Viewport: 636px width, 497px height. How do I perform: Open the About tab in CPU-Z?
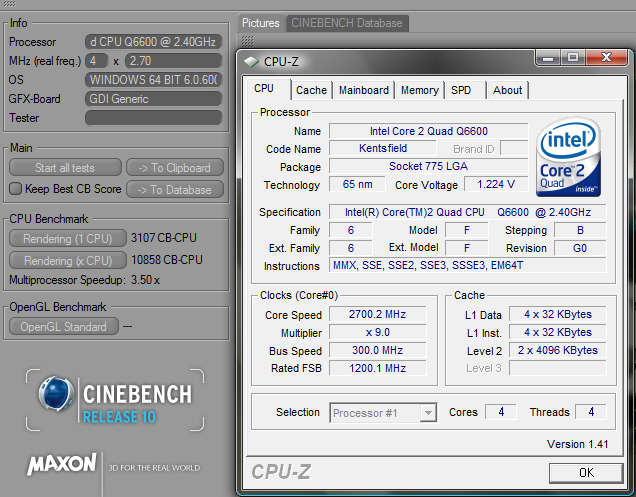[507, 90]
